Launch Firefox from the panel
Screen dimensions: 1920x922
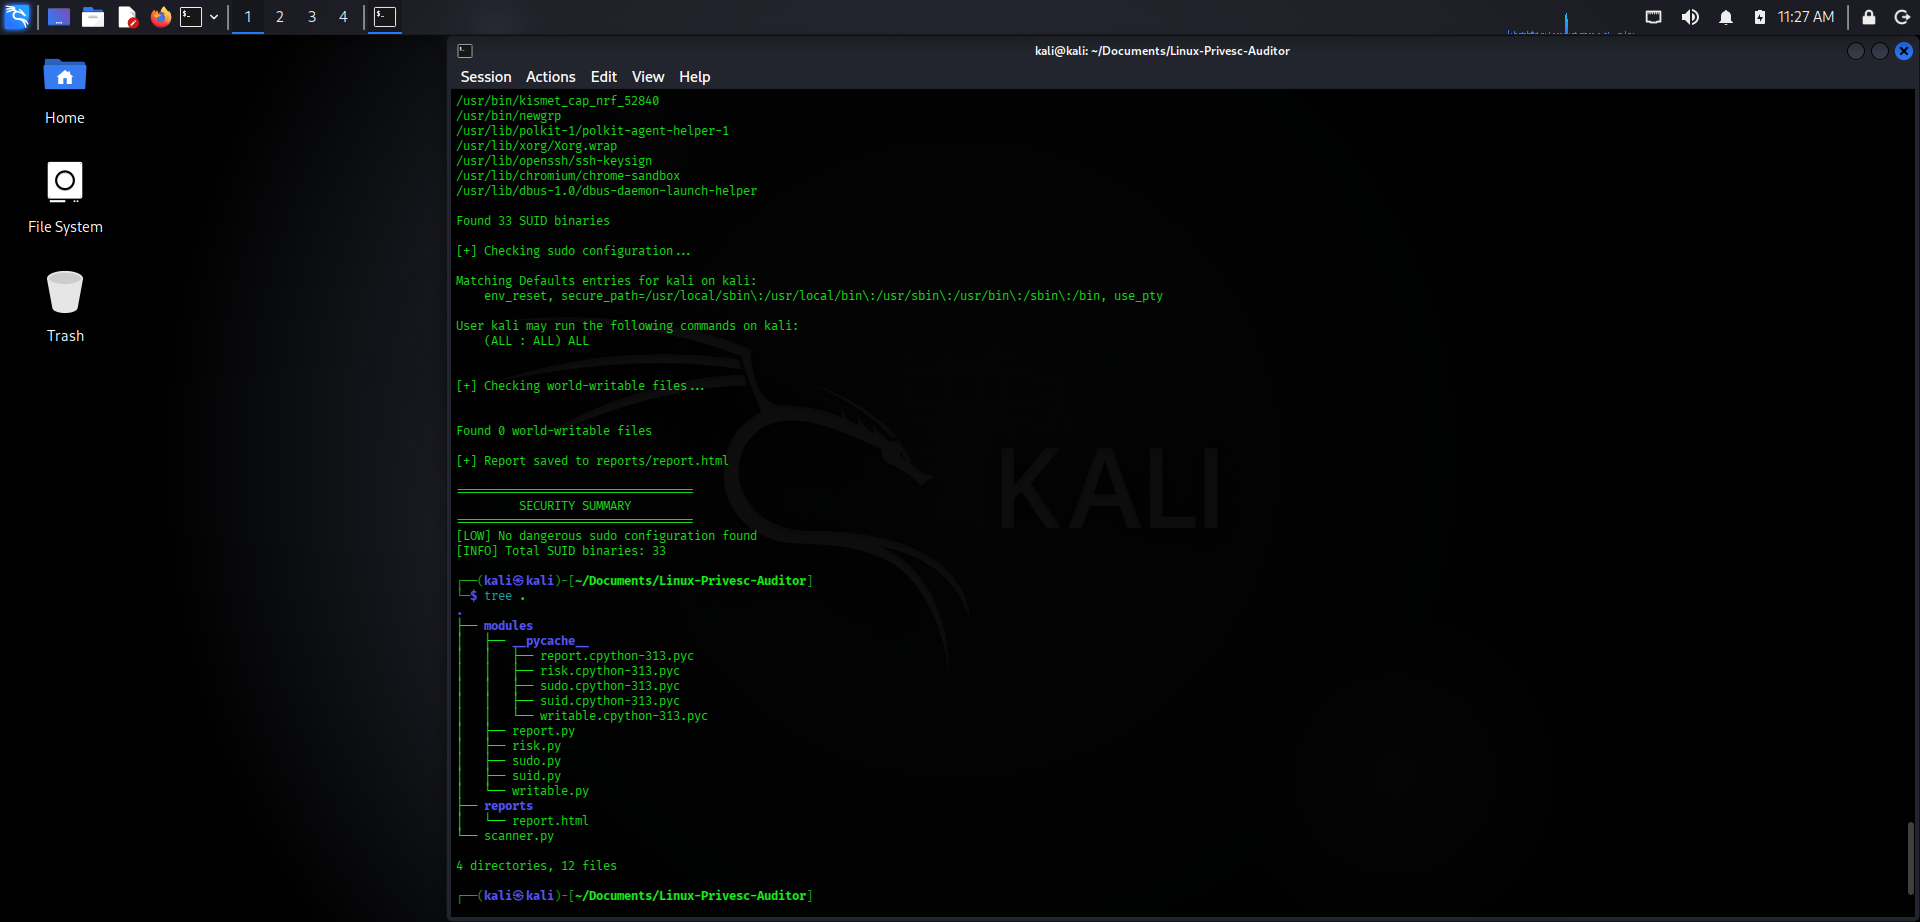[x=160, y=17]
